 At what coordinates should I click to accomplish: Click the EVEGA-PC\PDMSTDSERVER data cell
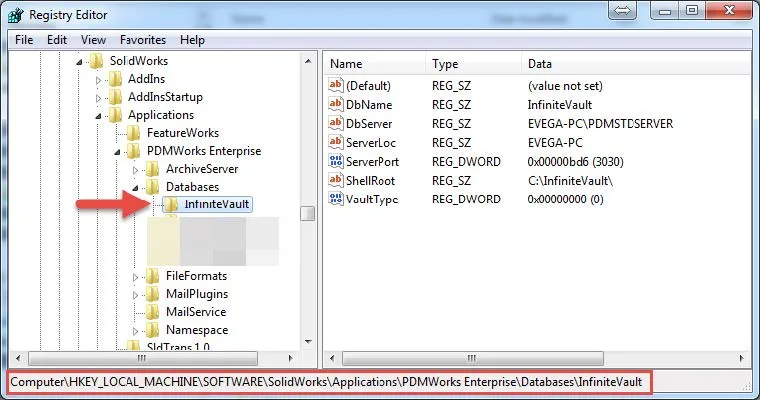(x=600, y=124)
